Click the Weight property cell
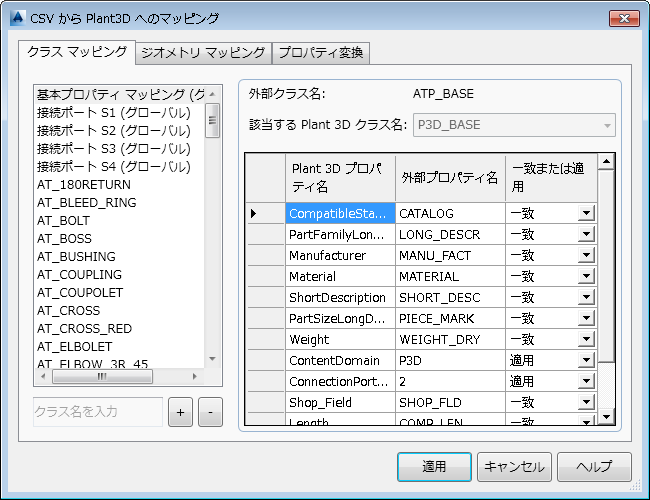 point(340,340)
